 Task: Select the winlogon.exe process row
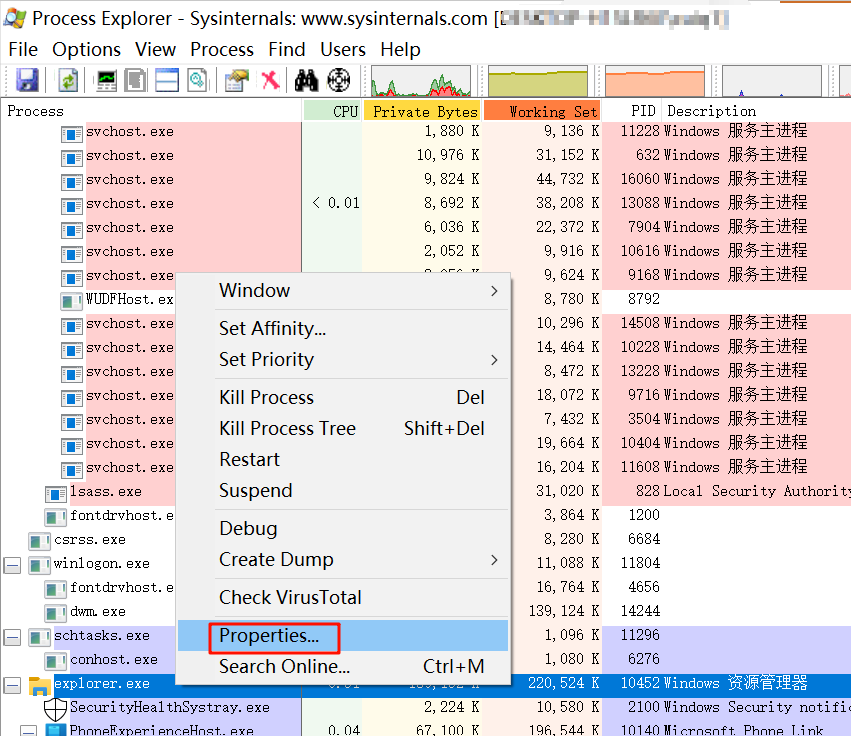point(426,563)
